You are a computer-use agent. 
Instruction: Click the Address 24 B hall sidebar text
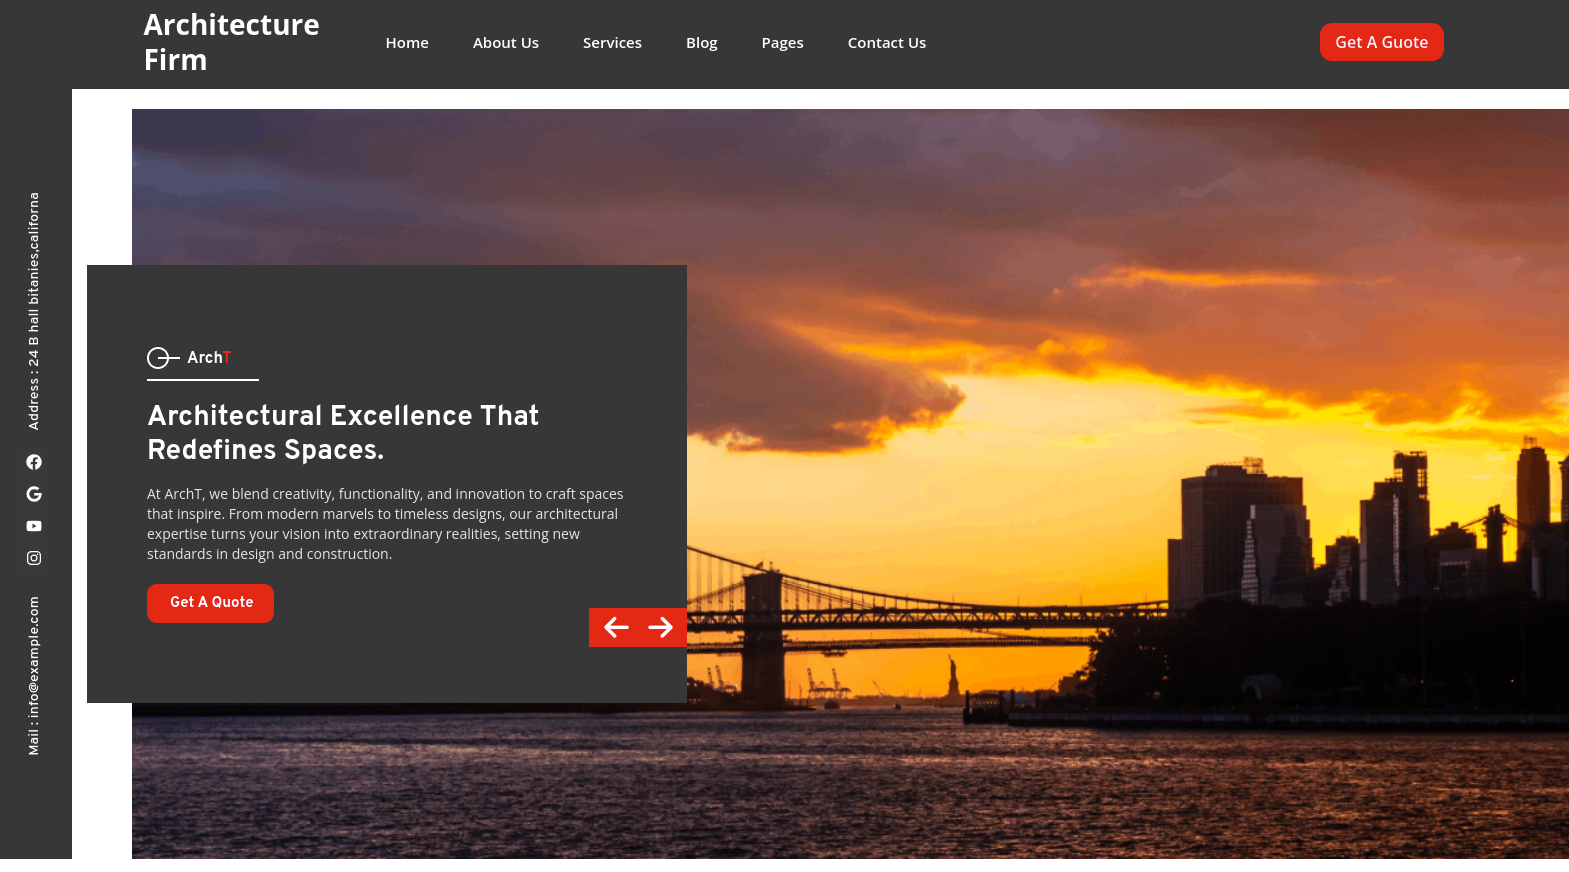(x=34, y=311)
